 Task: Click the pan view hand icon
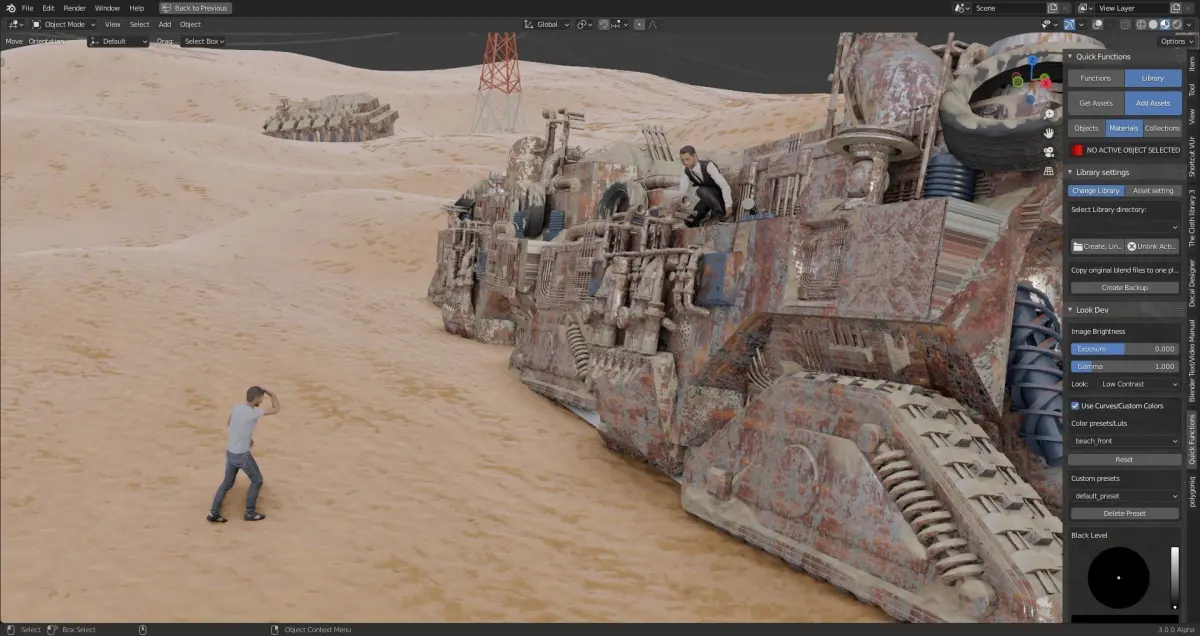(1049, 133)
